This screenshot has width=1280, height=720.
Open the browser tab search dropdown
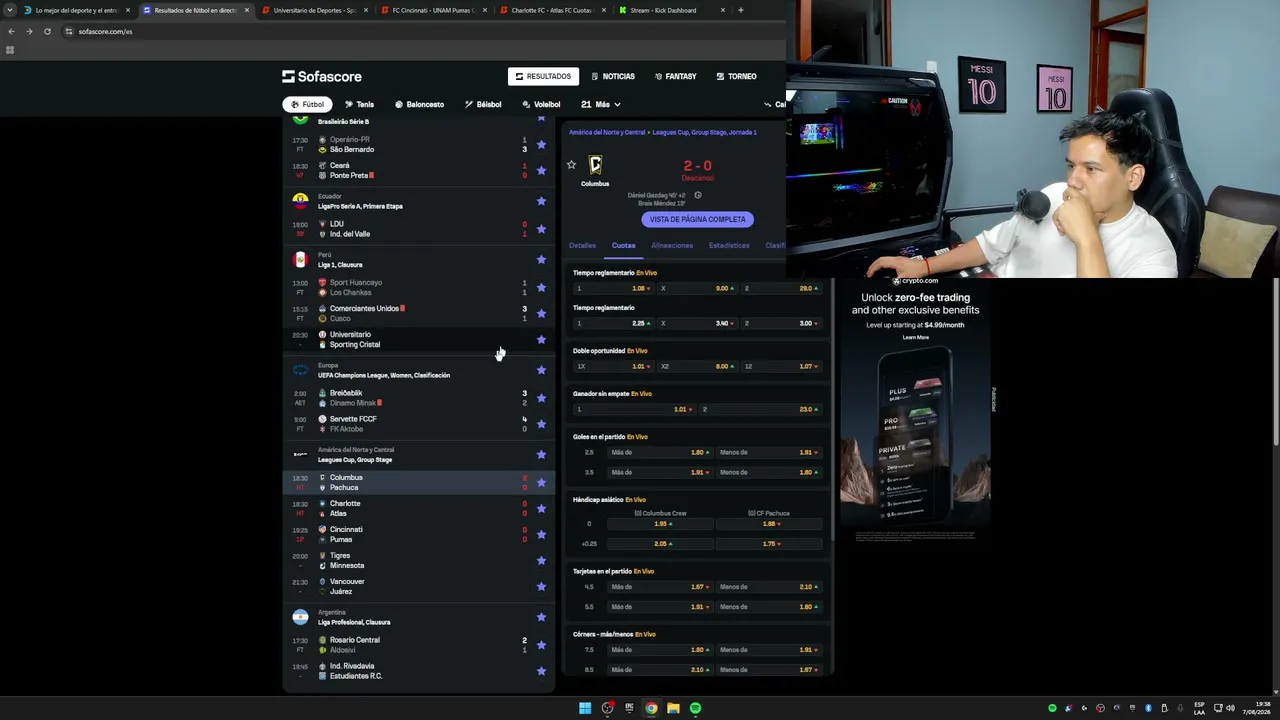click(9, 10)
